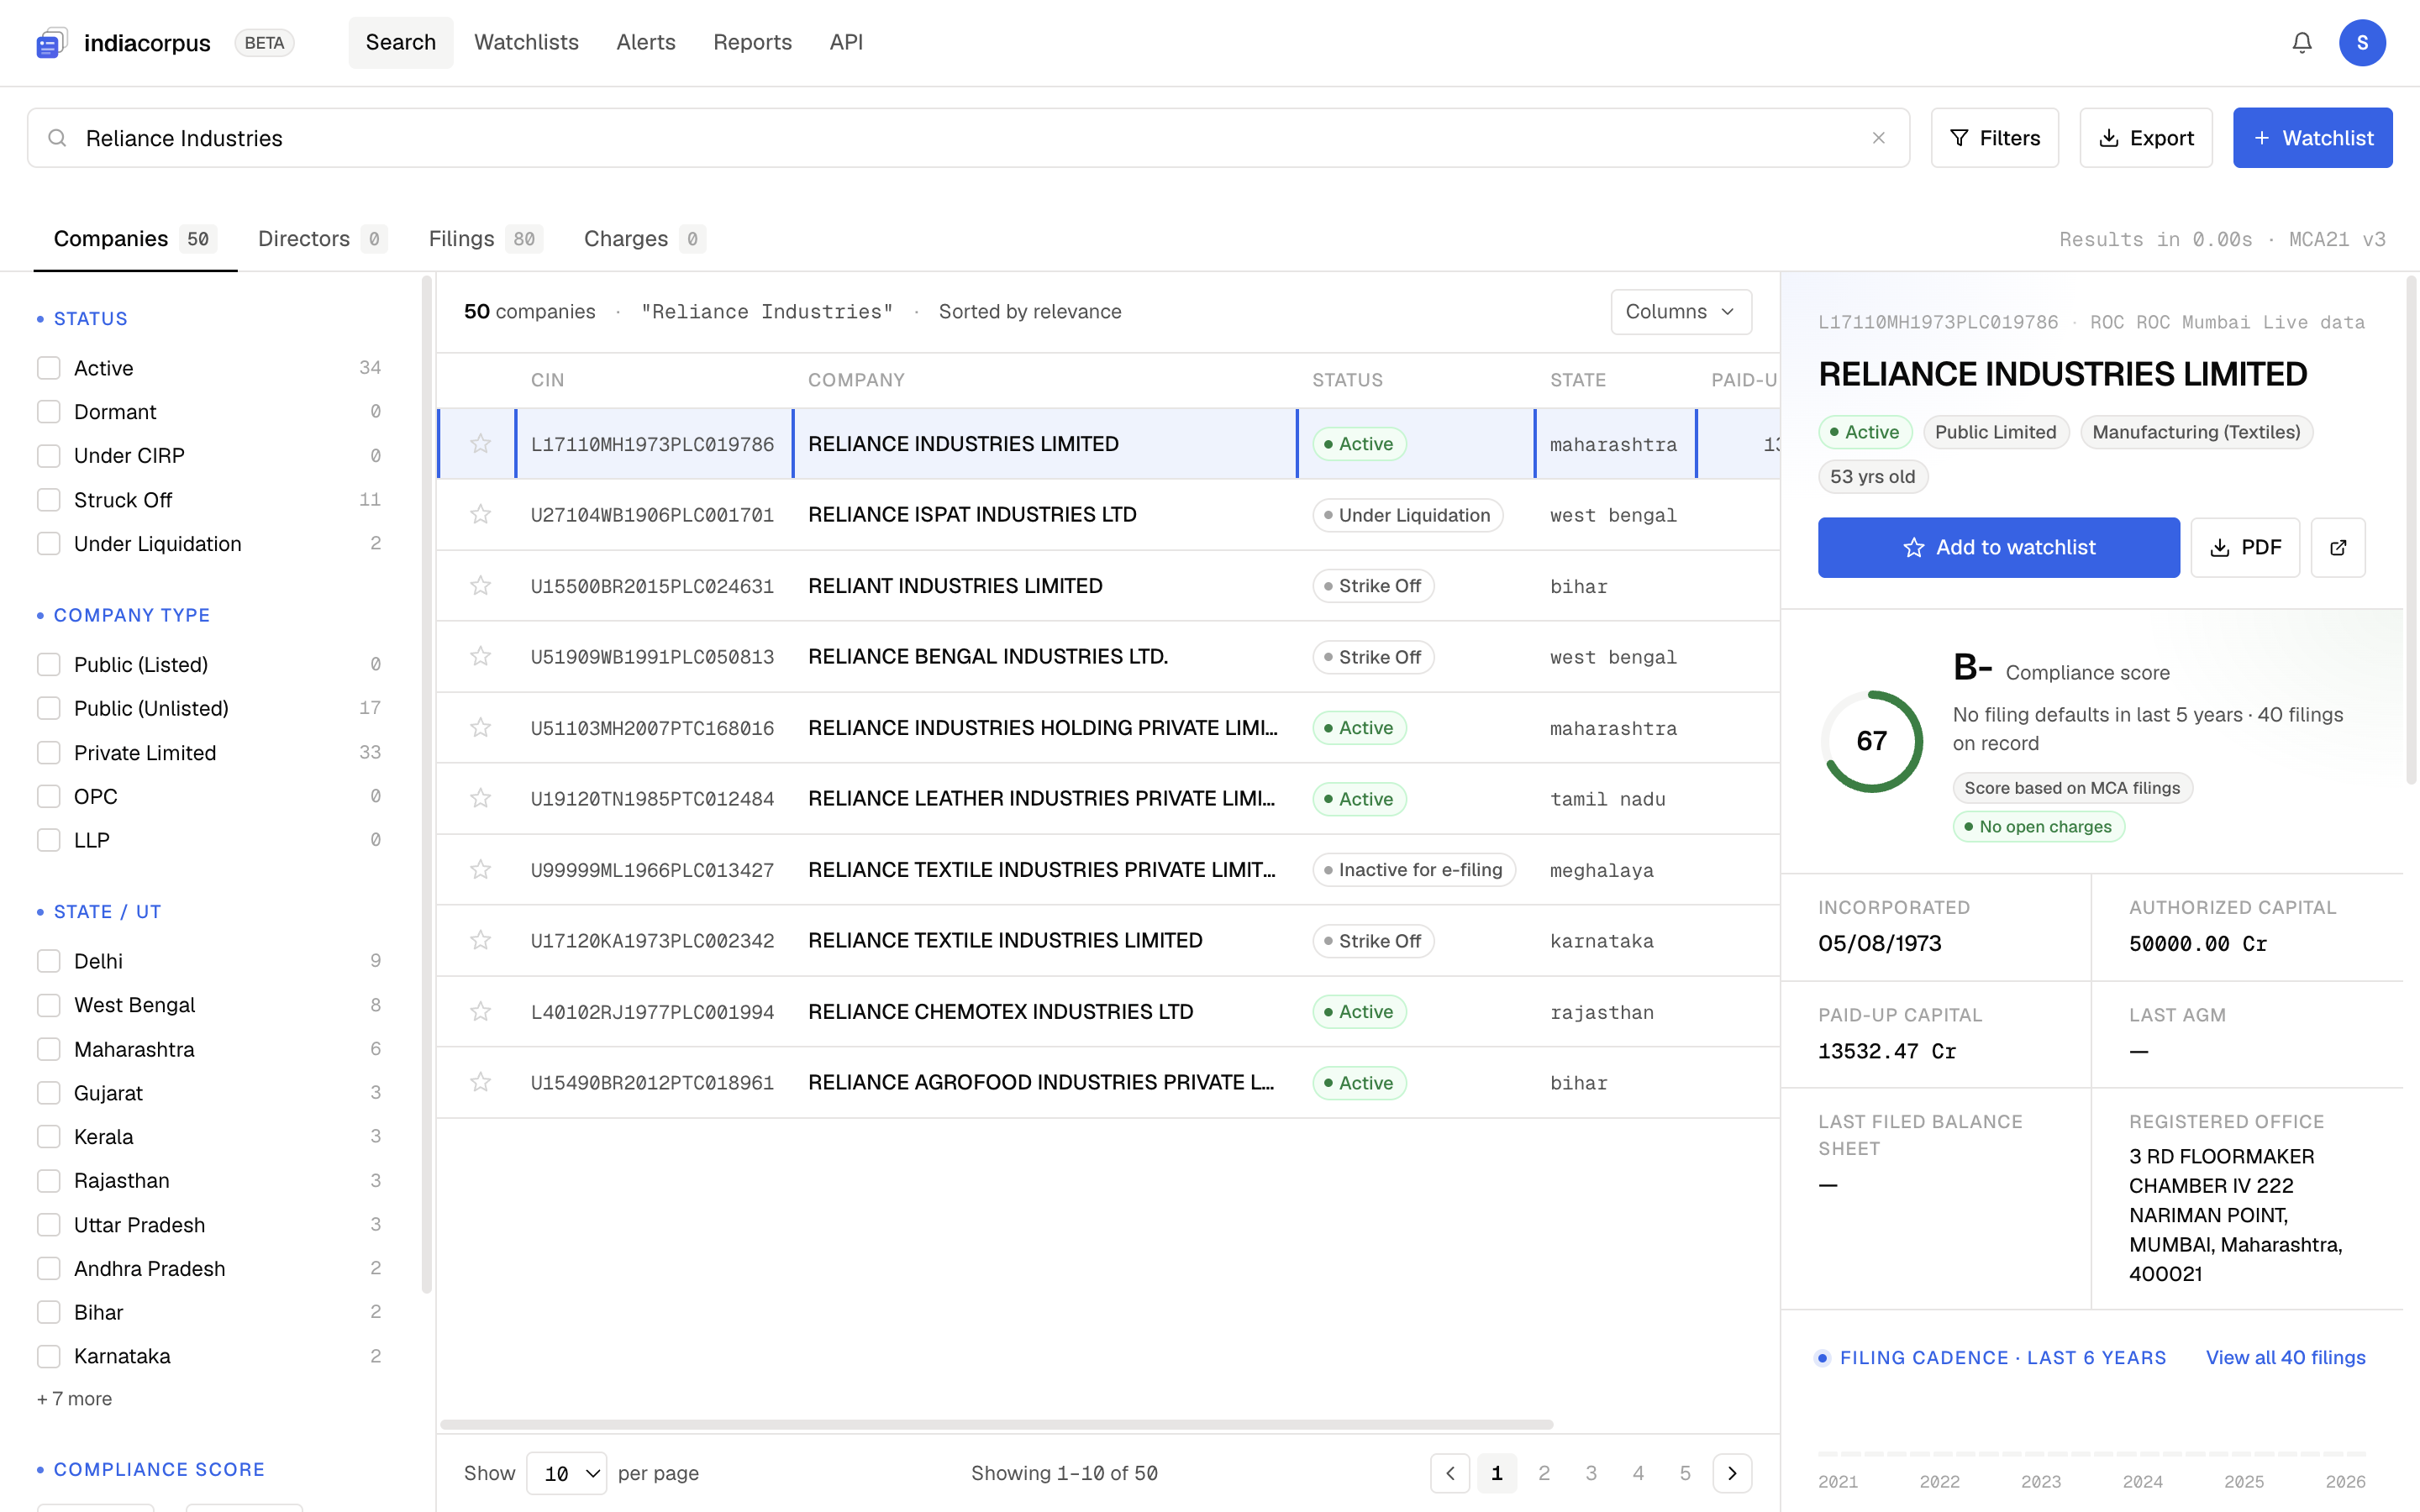Go to next results page

point(1732,1473)
